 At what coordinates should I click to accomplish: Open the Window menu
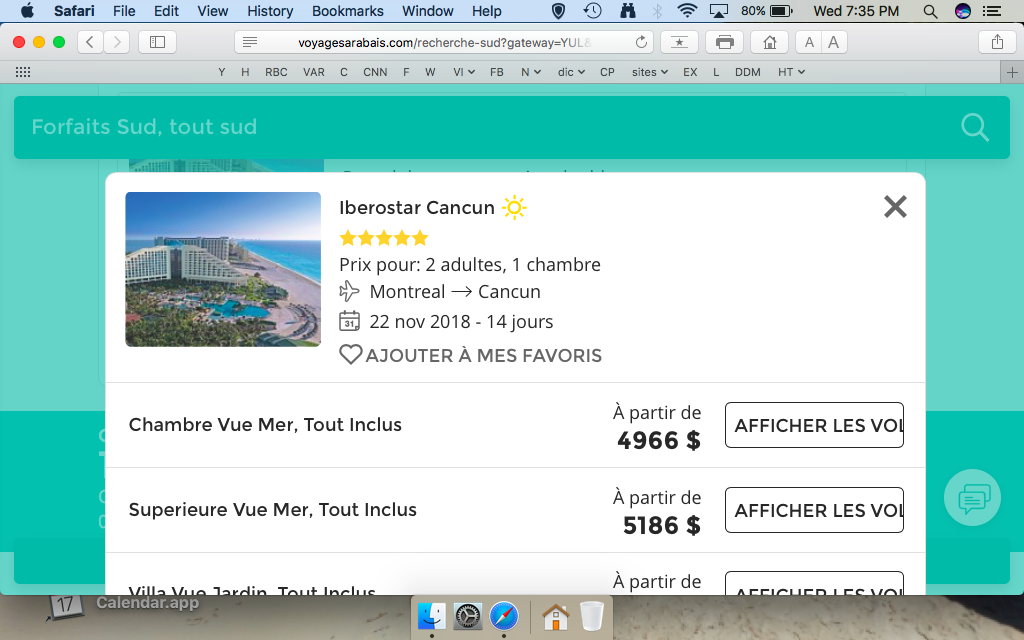point(428,11)
